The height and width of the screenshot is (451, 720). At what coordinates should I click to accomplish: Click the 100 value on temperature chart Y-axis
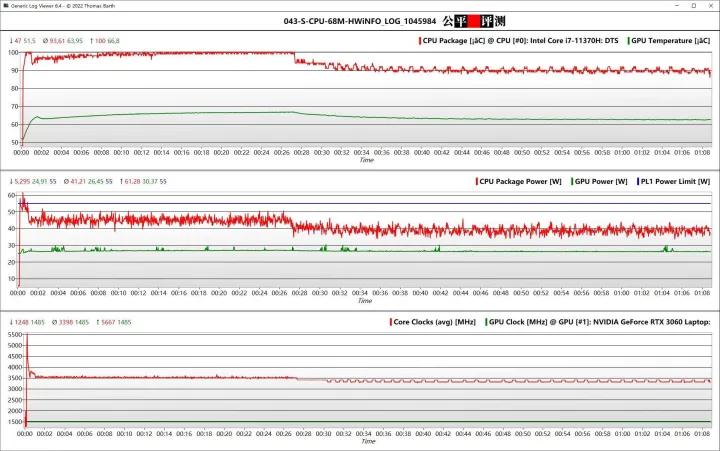tap(13, 53)
